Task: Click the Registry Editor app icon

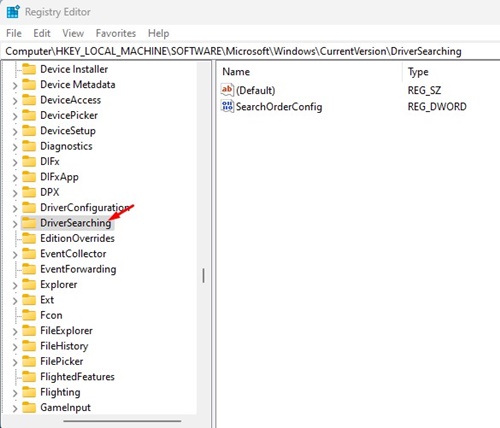Action: [13, 11]
